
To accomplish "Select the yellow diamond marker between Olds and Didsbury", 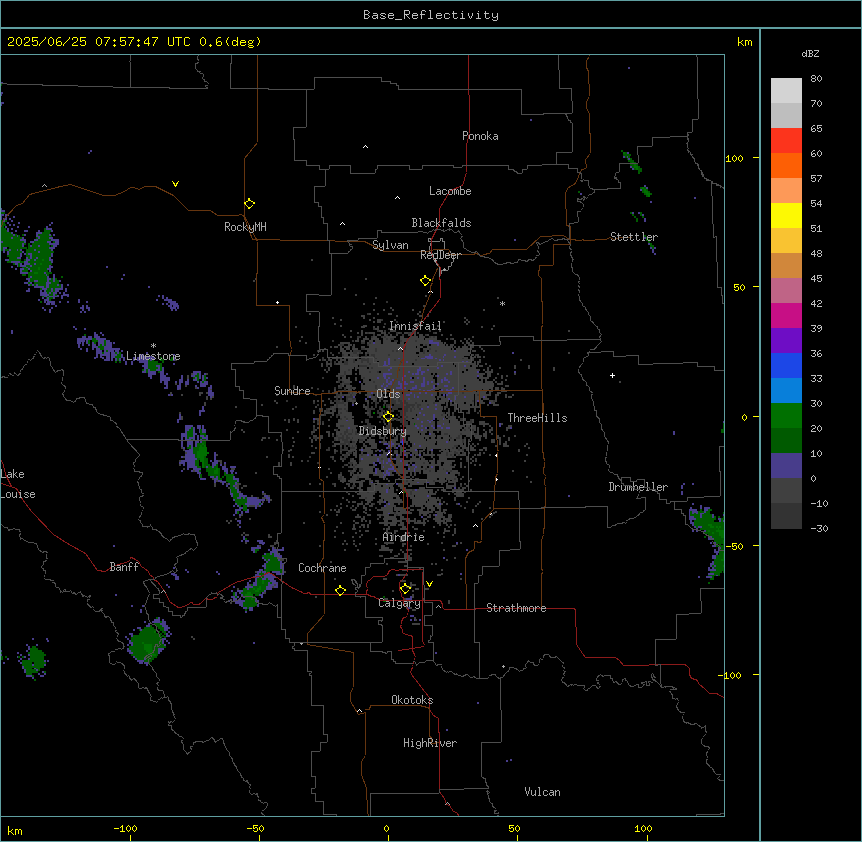I will point(388,417).
